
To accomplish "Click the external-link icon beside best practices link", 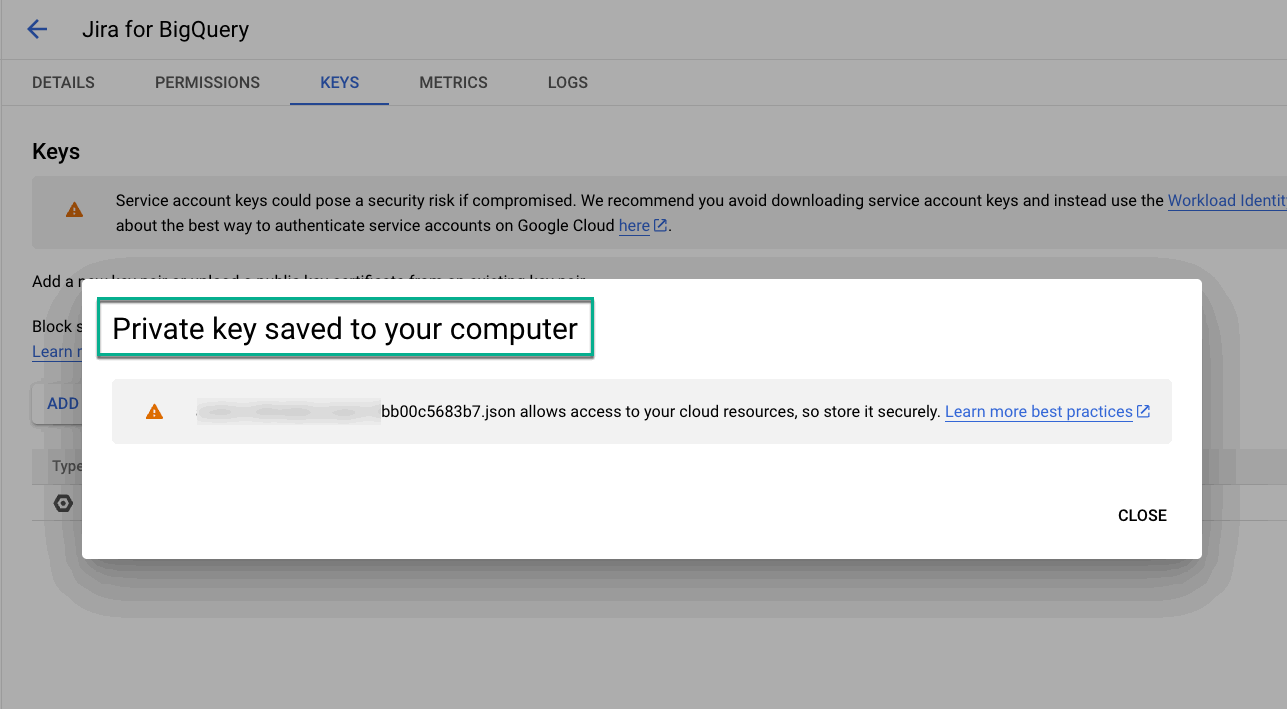I will [1143, 410].
